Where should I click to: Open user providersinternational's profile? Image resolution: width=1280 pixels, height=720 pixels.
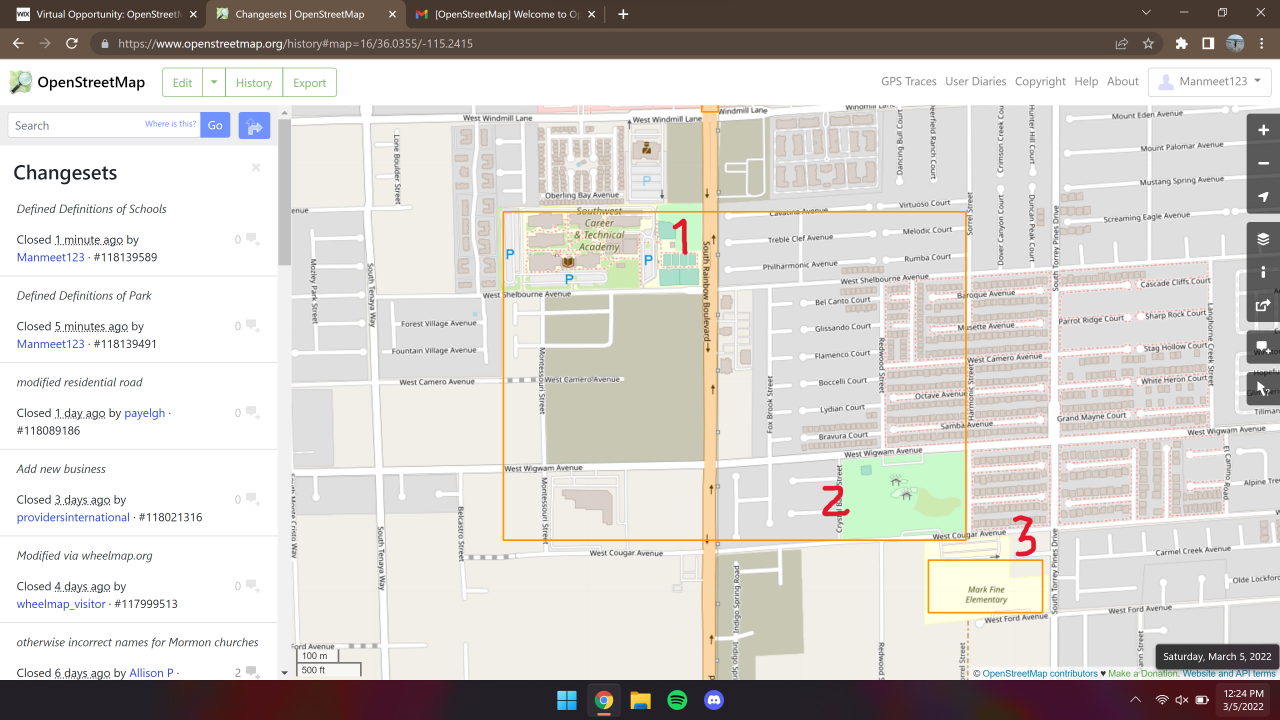[x=73, y=518]
